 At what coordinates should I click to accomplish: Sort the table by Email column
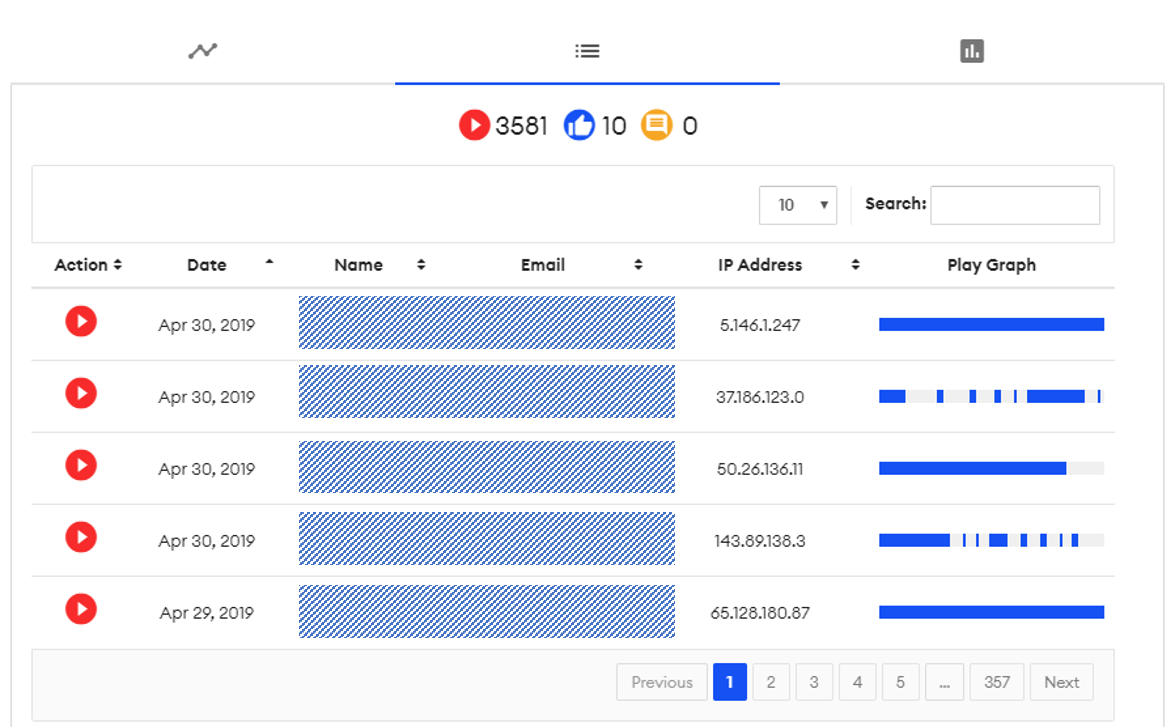tap(543, 265)
